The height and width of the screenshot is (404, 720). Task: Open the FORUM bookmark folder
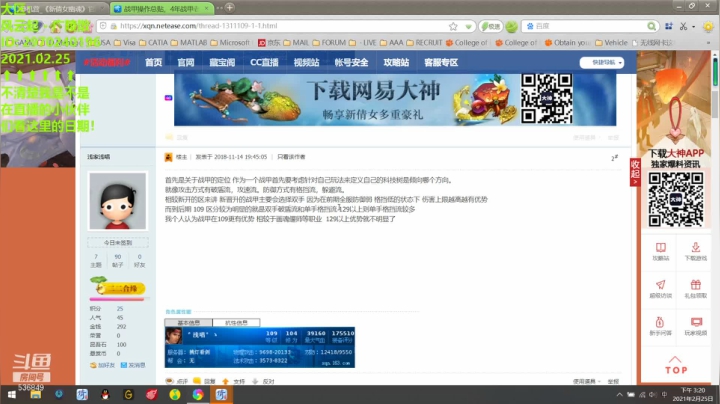(329, 43)
